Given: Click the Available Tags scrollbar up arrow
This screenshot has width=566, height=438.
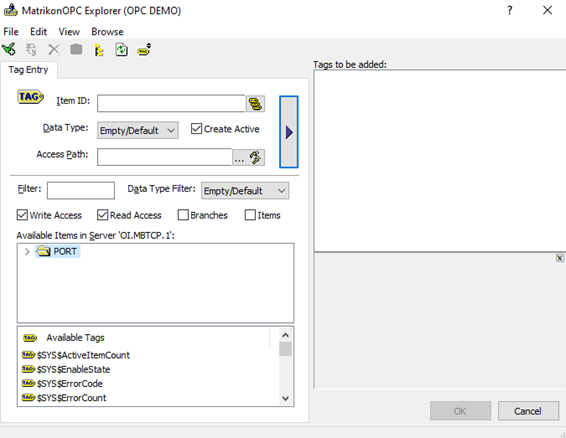Looking at the screenshot, I should coord(285,335).
